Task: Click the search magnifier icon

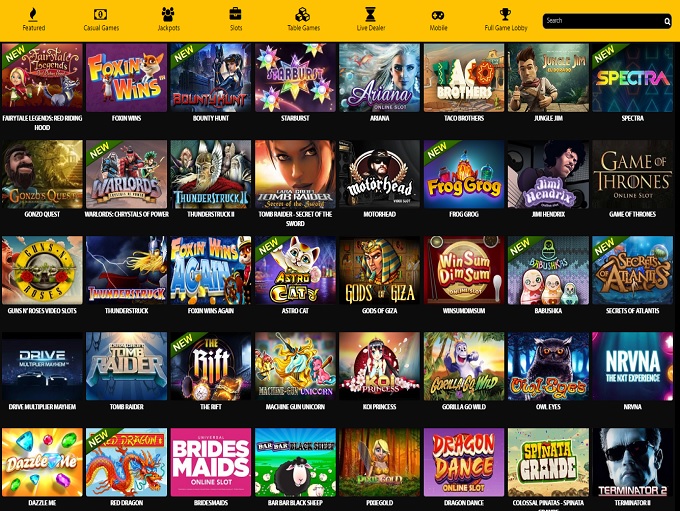Action: tap(667, 21)
